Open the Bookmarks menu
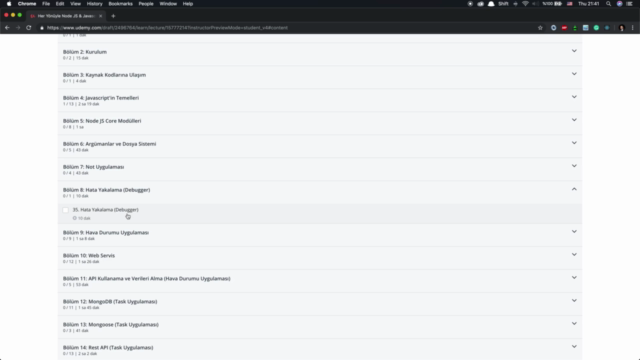Viewport: 640px width, 360px height. point(120,4)
